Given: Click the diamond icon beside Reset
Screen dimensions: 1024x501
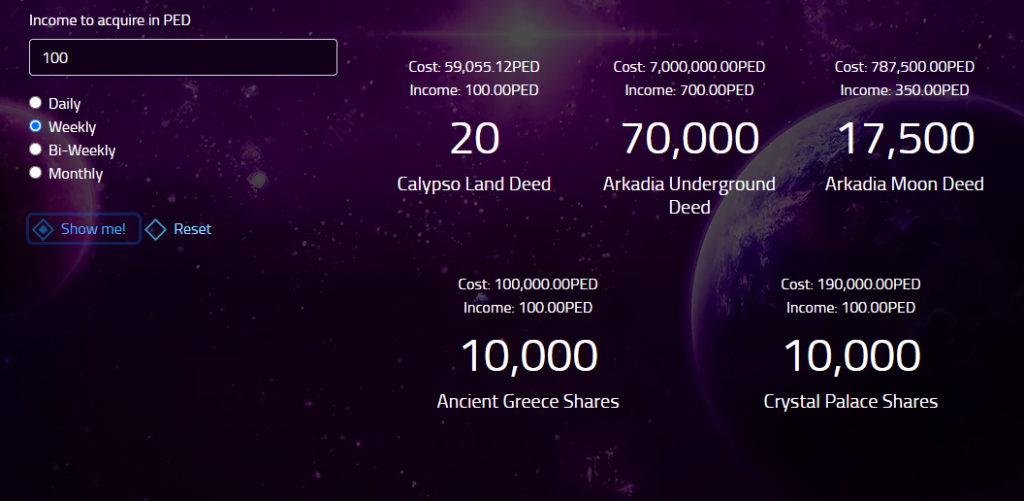Looking at the screenshot, I should (155, 229).
